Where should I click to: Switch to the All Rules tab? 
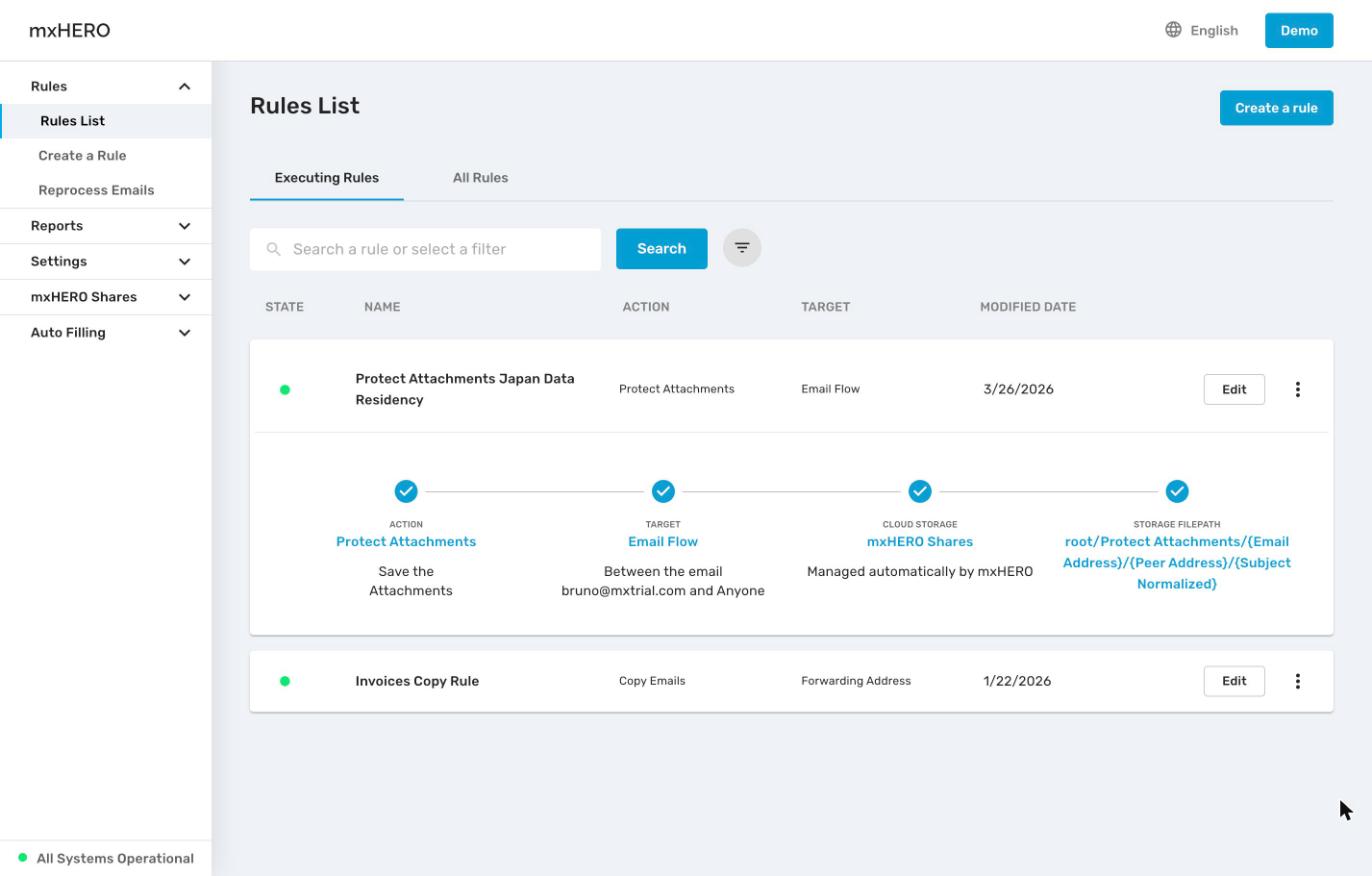pos(480,178)
